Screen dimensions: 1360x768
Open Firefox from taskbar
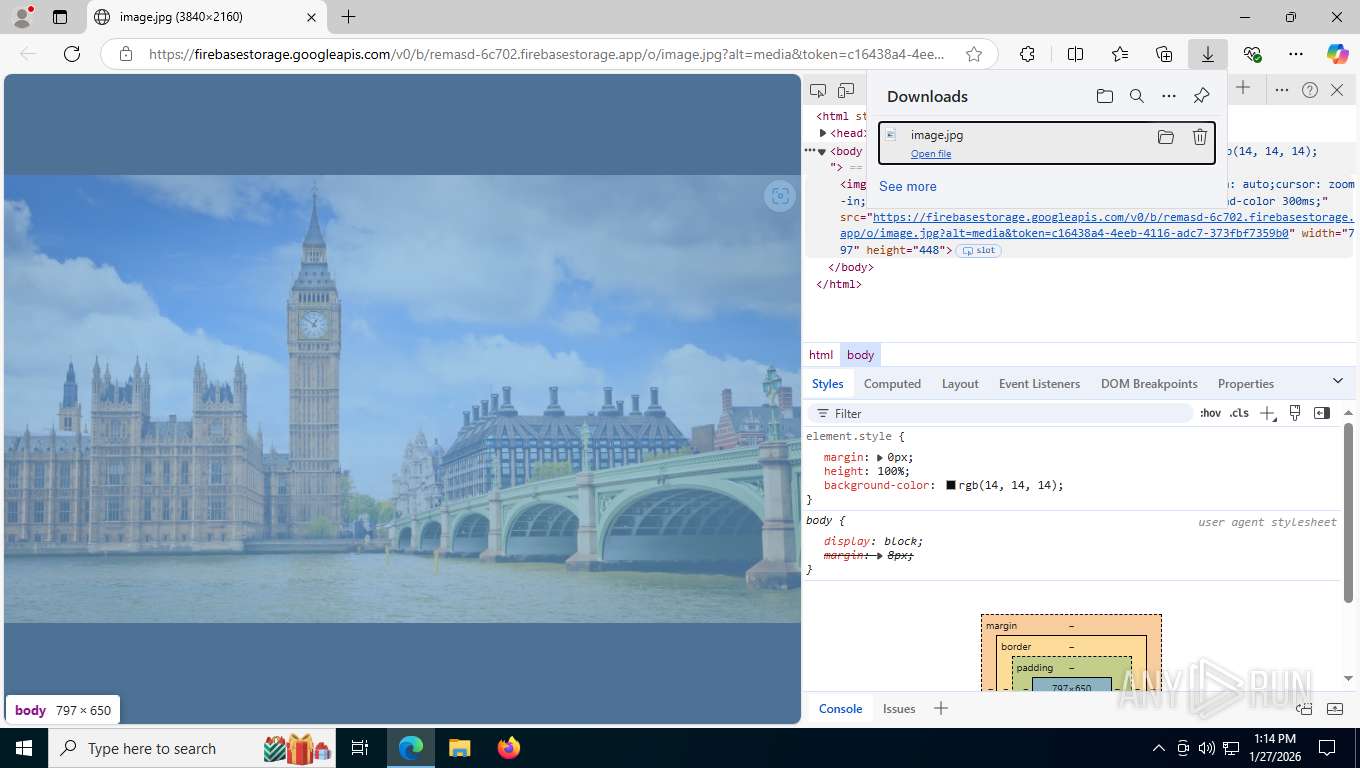(x=509, y=748)
